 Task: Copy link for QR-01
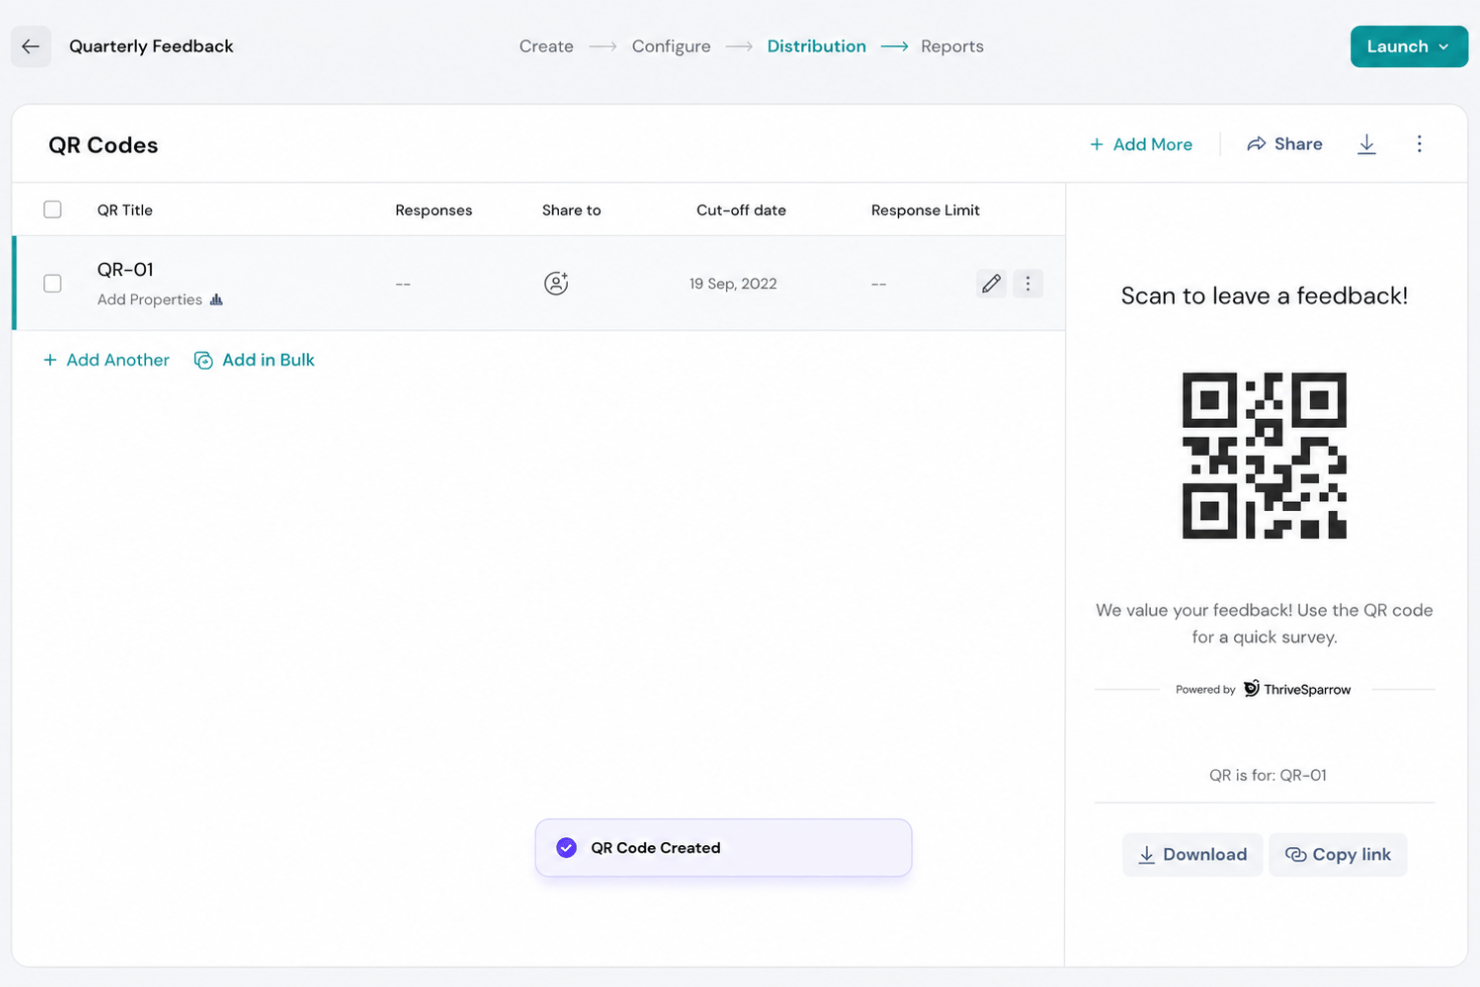[1338, 854]
